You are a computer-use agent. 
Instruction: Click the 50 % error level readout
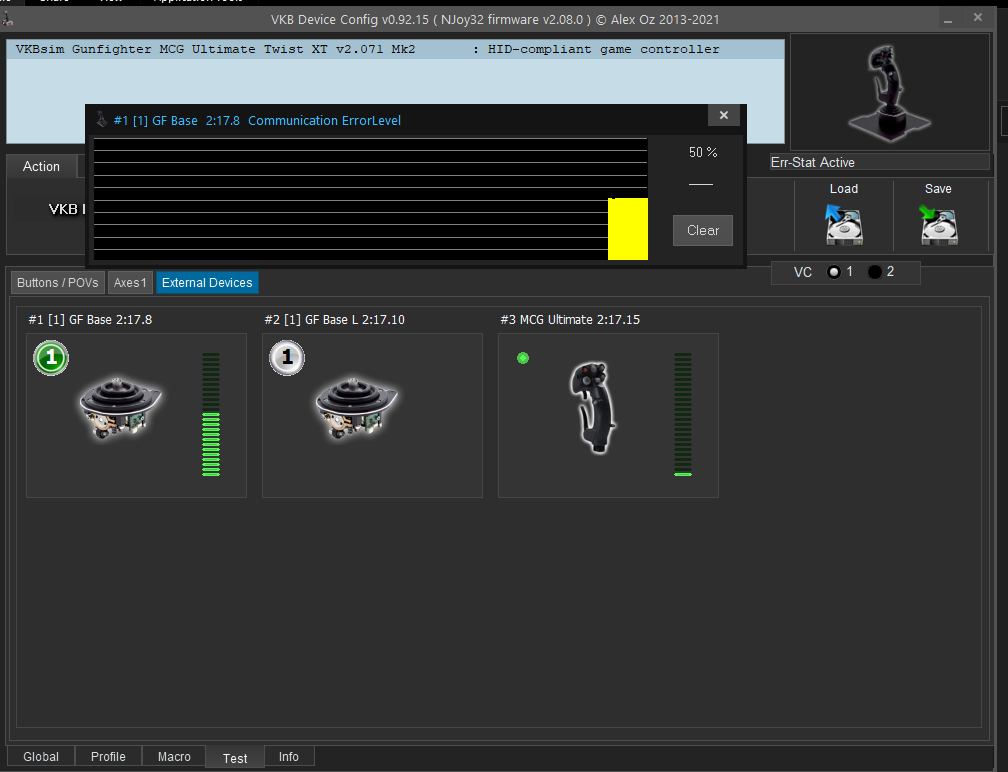click(703, 152)
